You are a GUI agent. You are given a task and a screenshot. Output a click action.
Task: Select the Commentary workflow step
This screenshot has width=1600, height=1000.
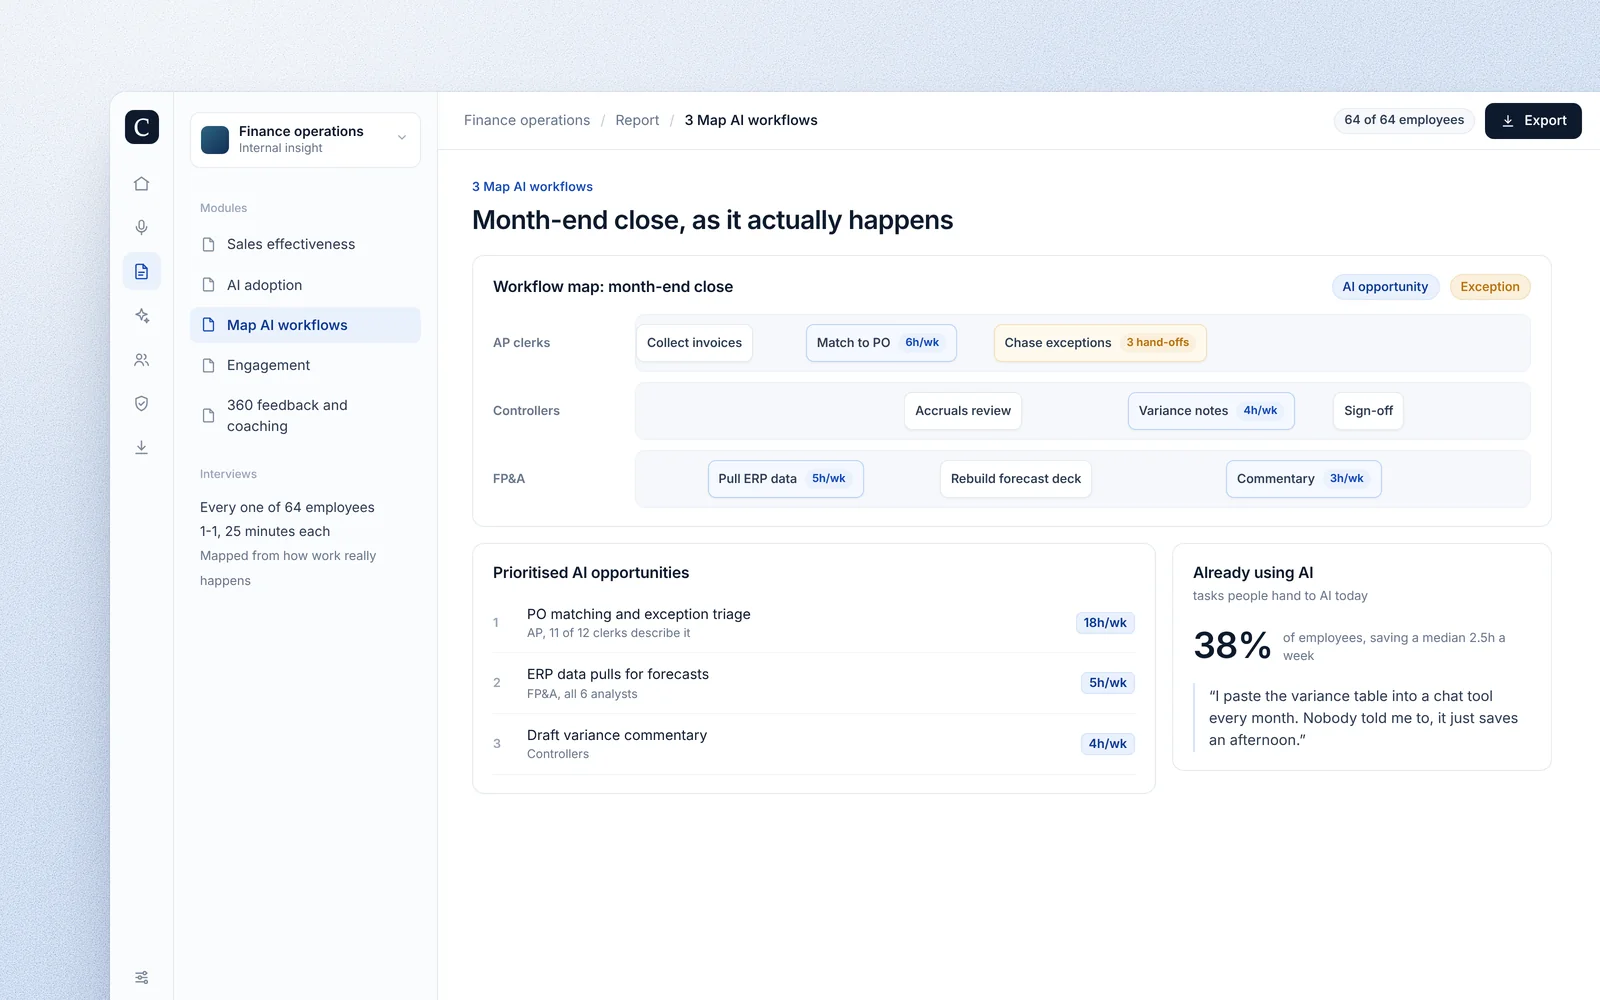1303,479
